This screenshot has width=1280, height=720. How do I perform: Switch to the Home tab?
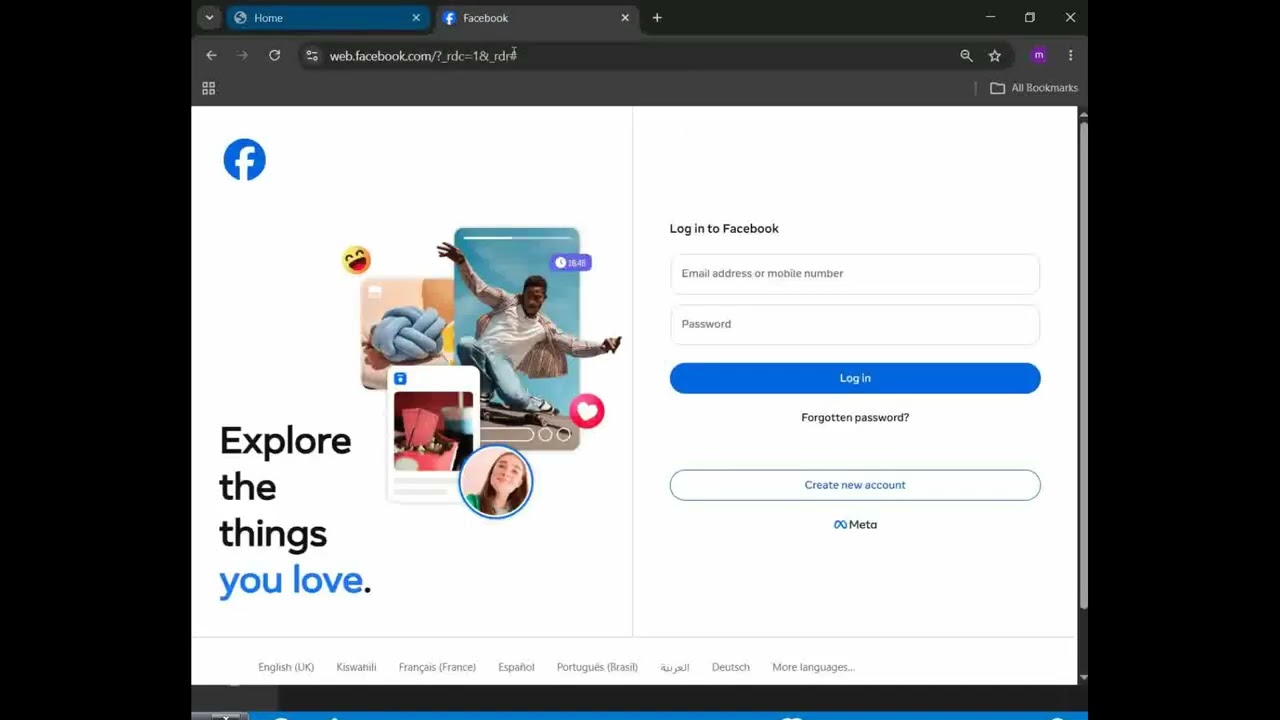pos(328,18)
